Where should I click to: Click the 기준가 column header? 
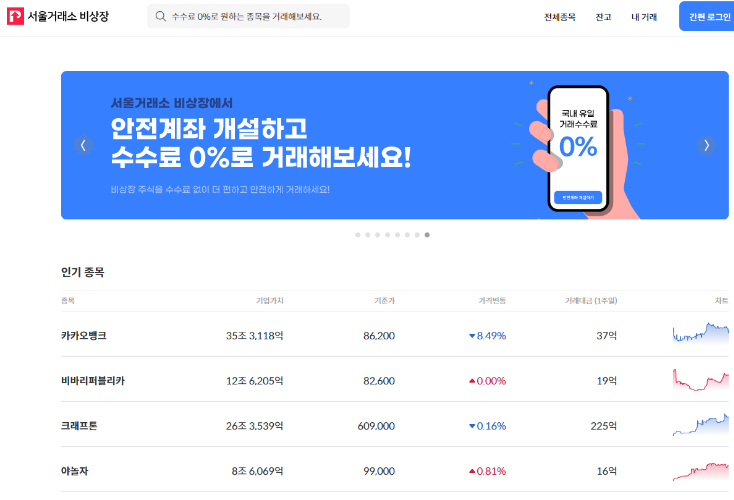pos(384,301)
